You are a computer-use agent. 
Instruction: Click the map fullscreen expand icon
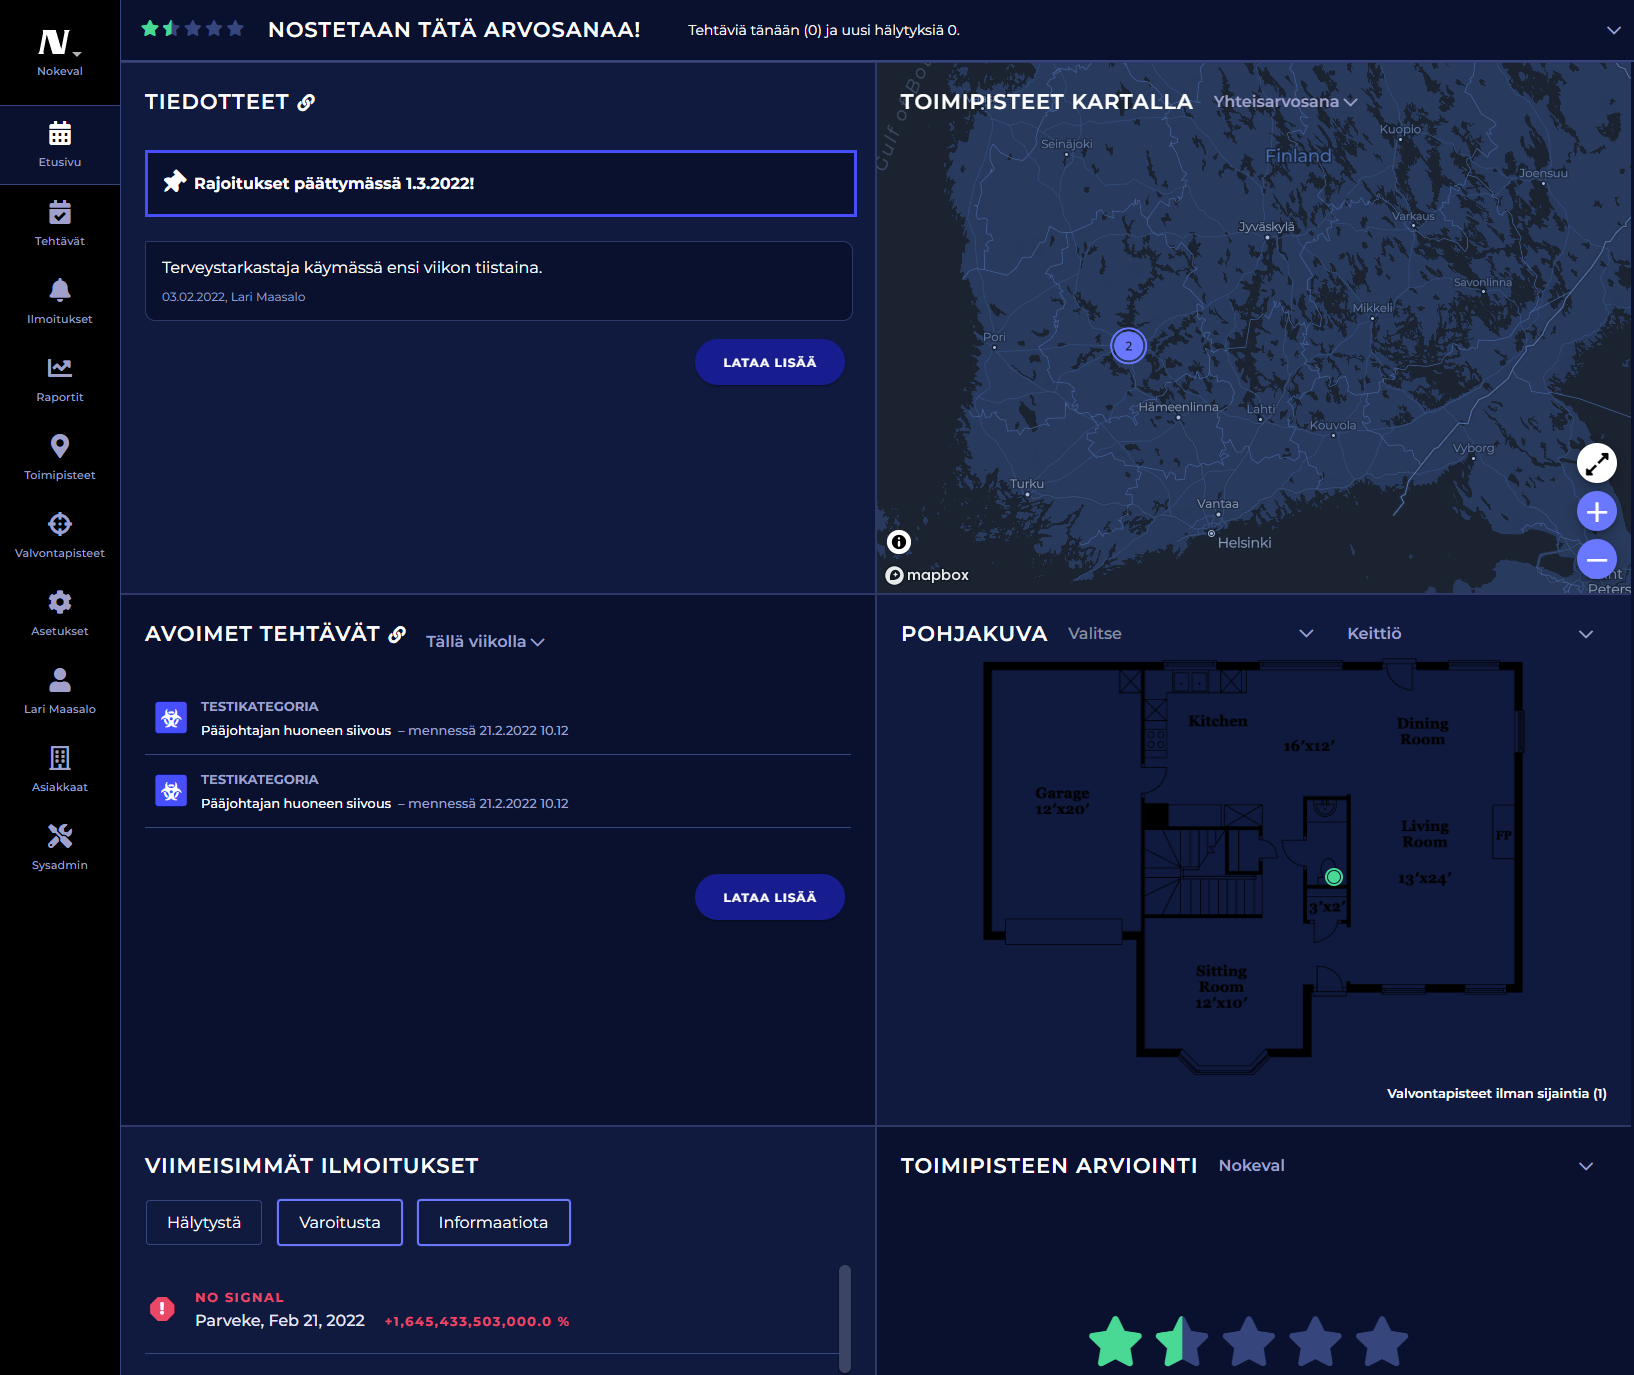pyautogui.click(x=1596, y=463)
